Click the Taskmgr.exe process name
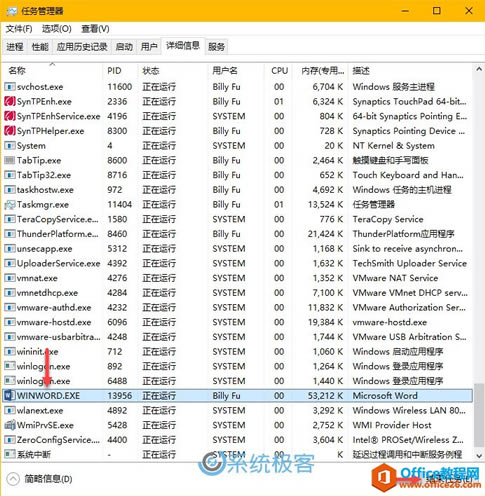This screenshot has height=496, width=485. point(43,205)
